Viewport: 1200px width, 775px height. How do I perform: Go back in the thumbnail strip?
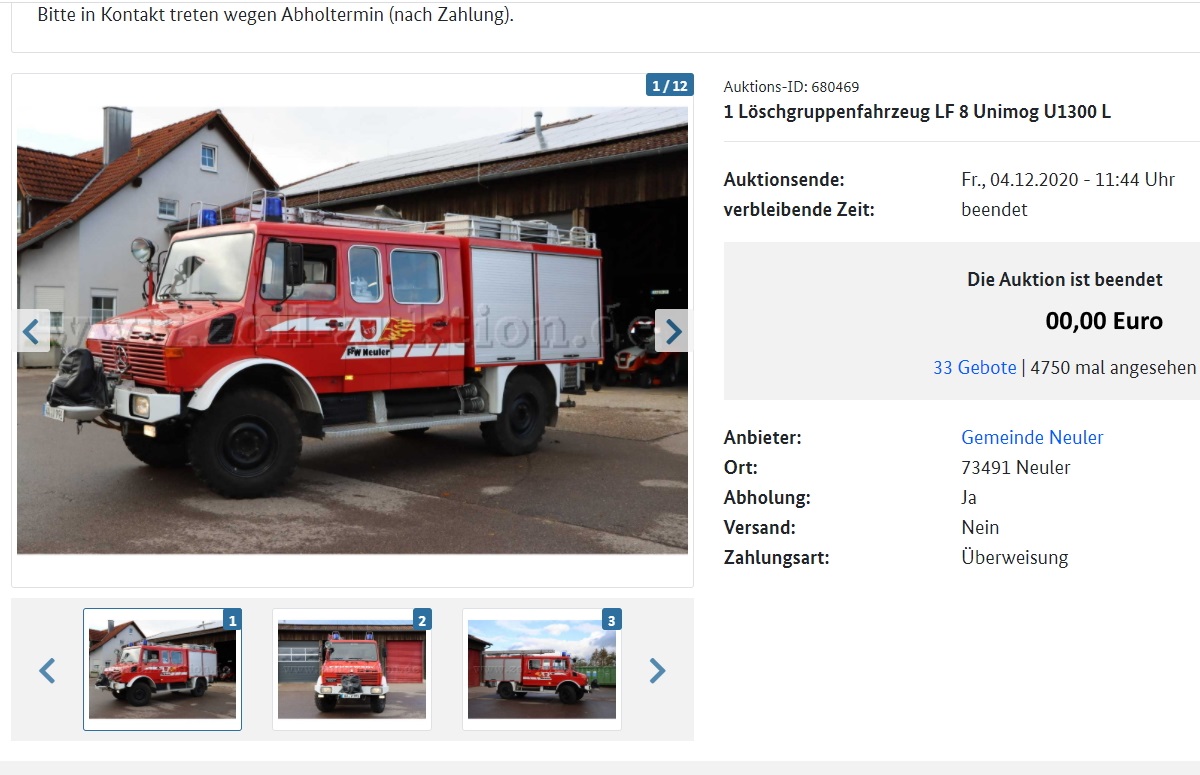point(47,670)
